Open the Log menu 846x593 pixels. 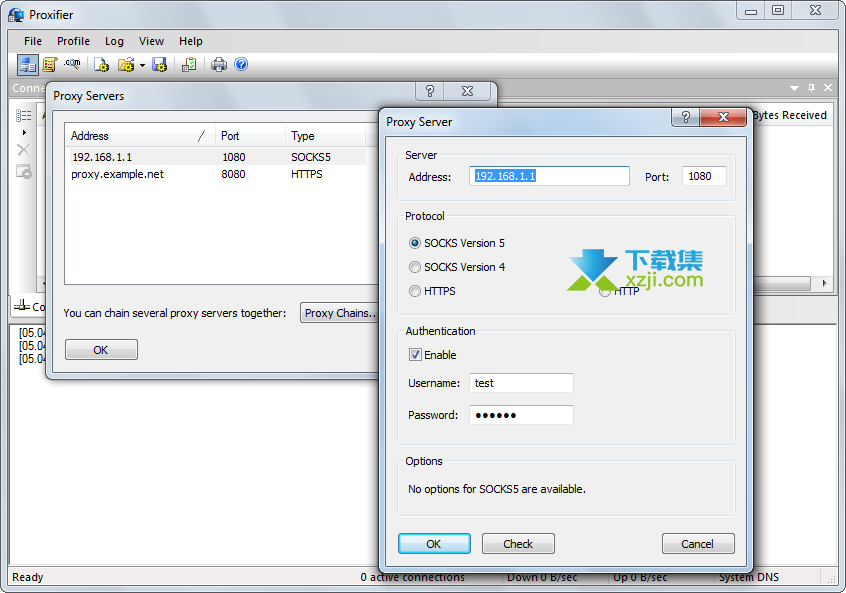[114, 41]
